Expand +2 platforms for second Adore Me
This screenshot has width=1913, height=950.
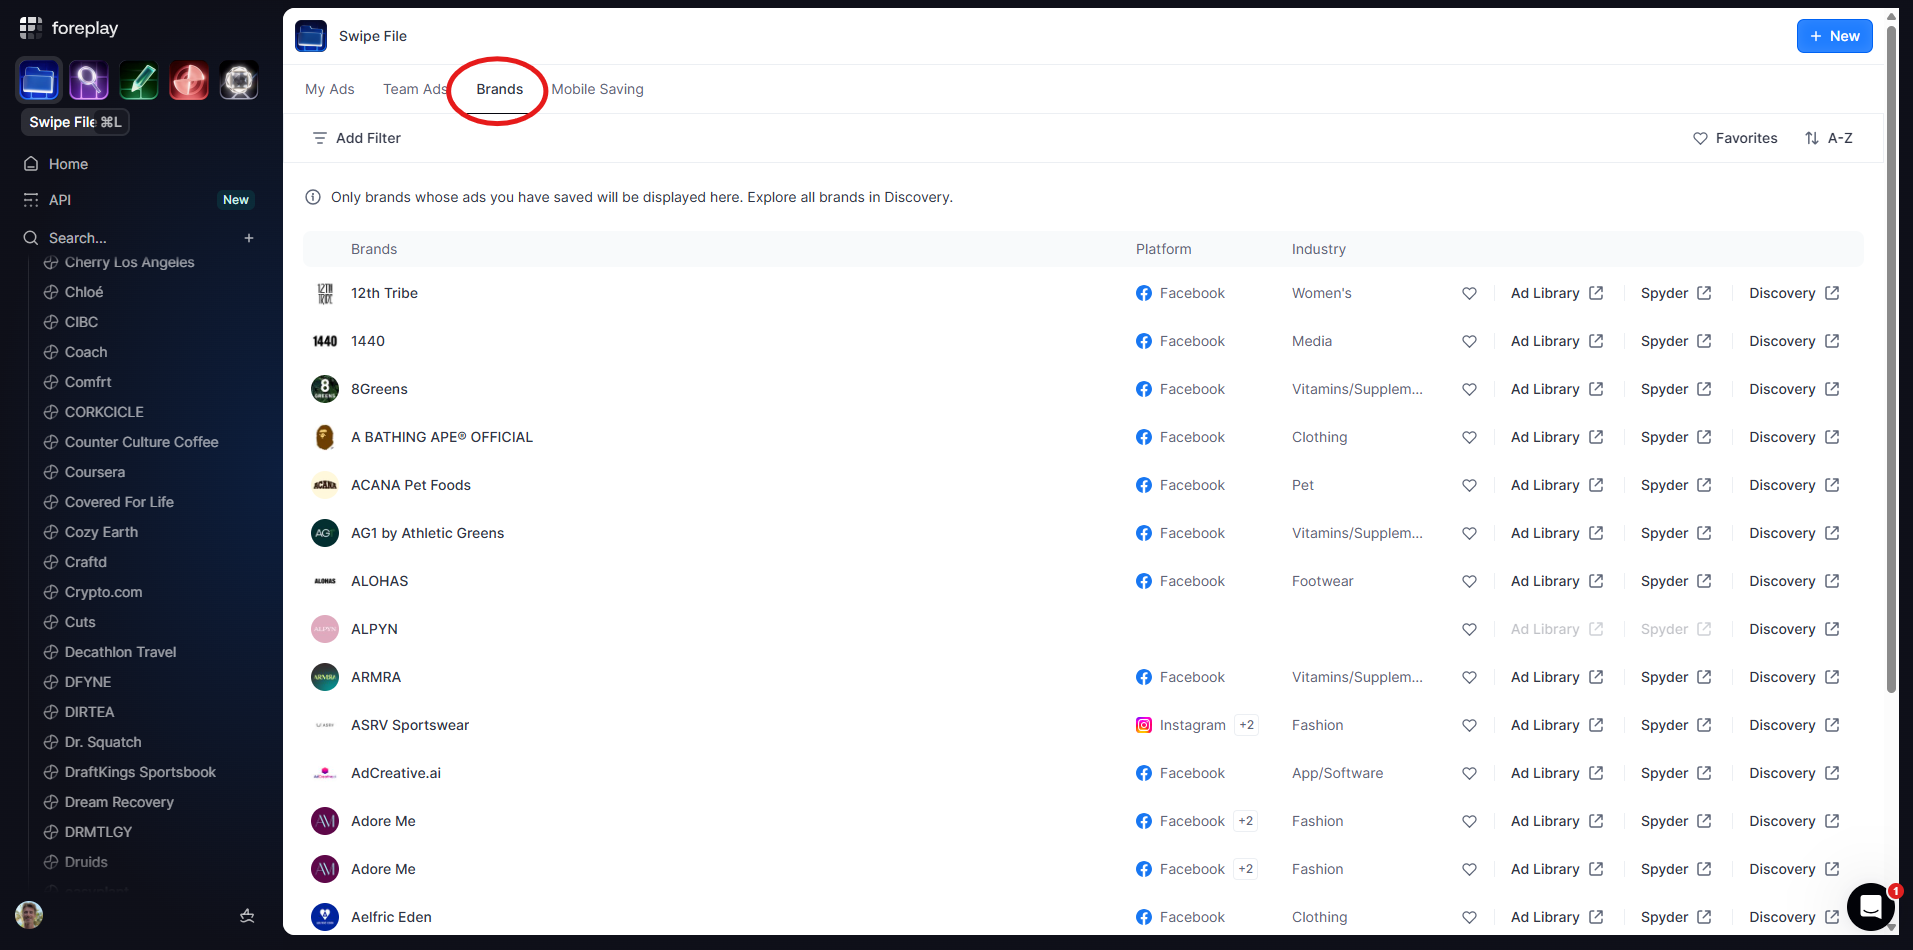(1245, 869)
